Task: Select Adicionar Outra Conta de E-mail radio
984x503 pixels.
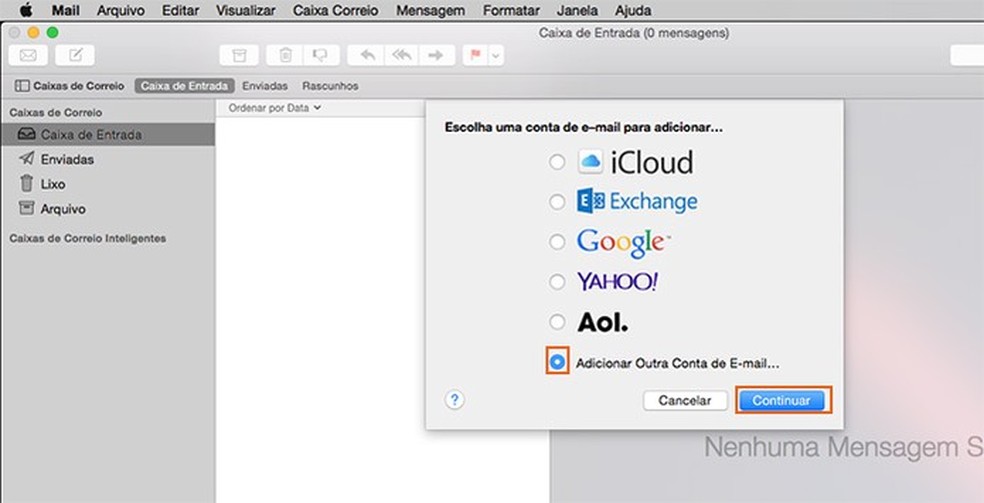Action: [557, 362]
